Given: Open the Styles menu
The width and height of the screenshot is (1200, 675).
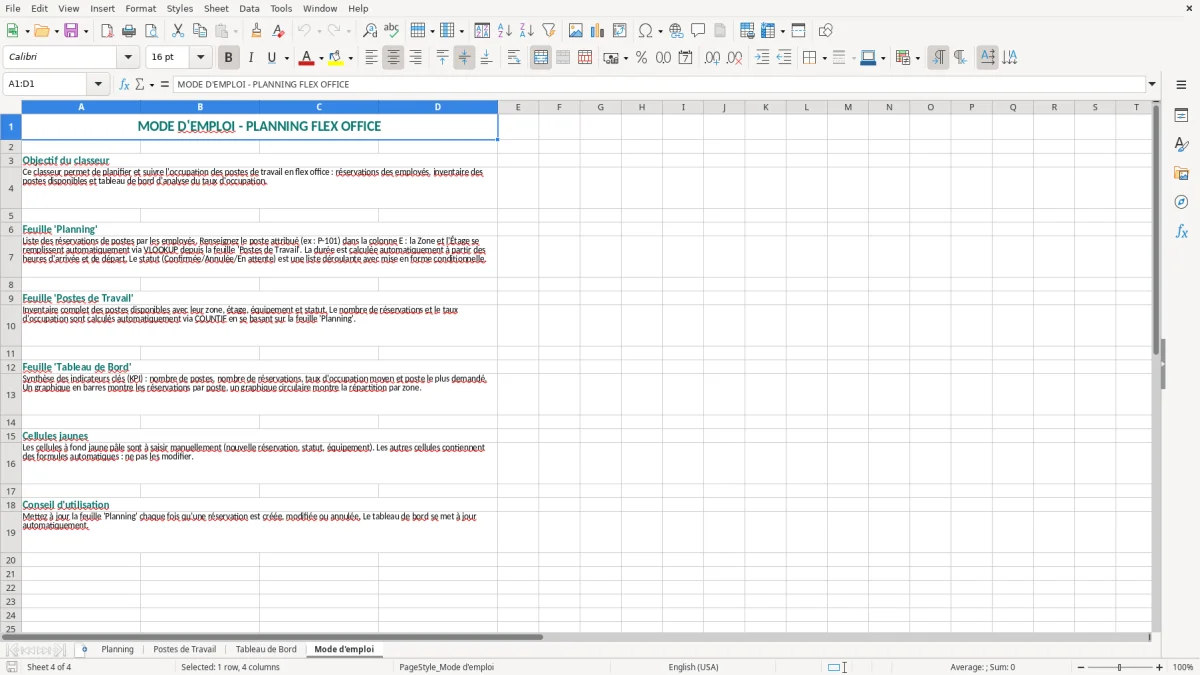Looking at the screenshot, I should point(180,8).
